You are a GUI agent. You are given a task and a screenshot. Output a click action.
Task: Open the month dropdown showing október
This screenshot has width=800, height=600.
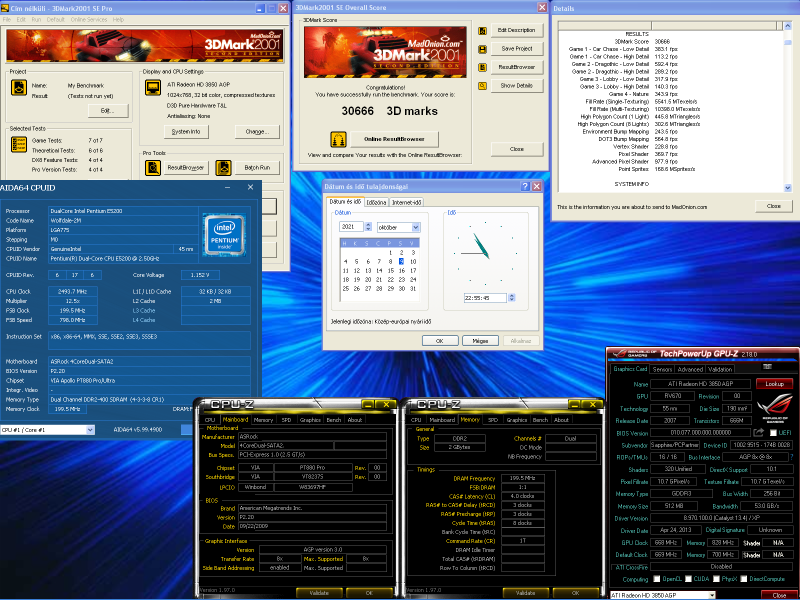coord(415,227)
